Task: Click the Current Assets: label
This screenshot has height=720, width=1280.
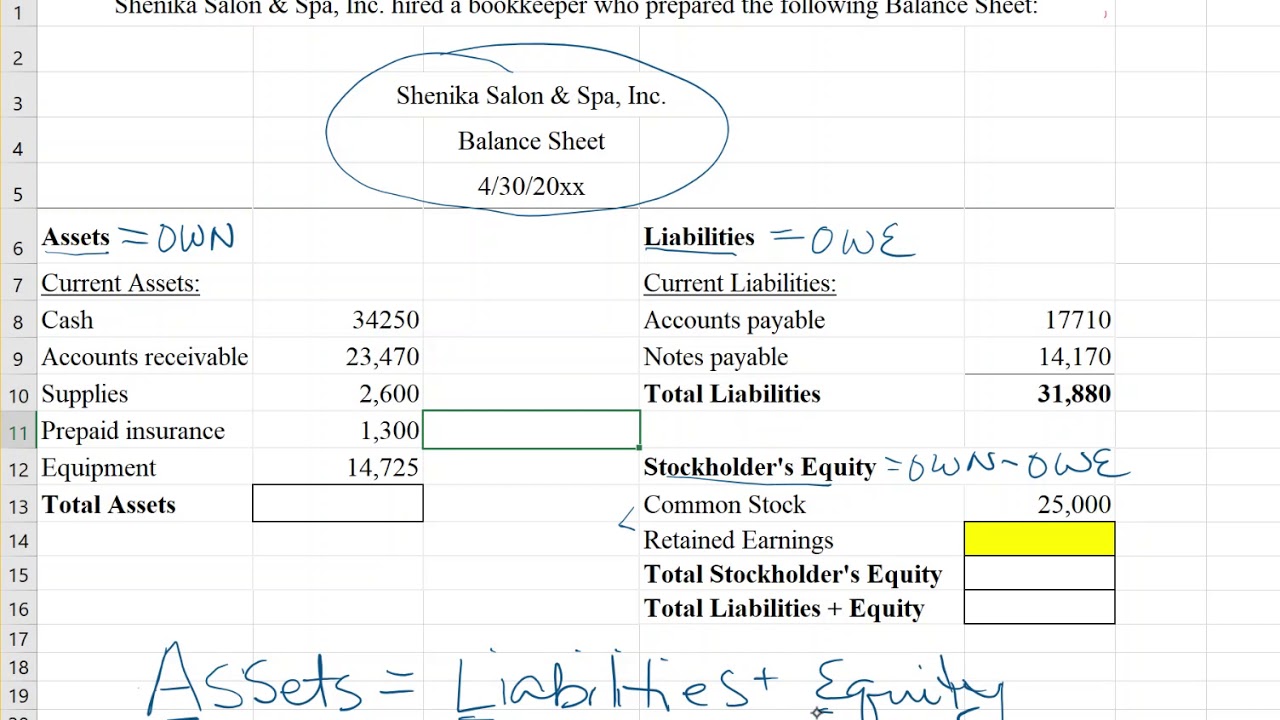Action: pyautogui.click(x=120, y=283)
